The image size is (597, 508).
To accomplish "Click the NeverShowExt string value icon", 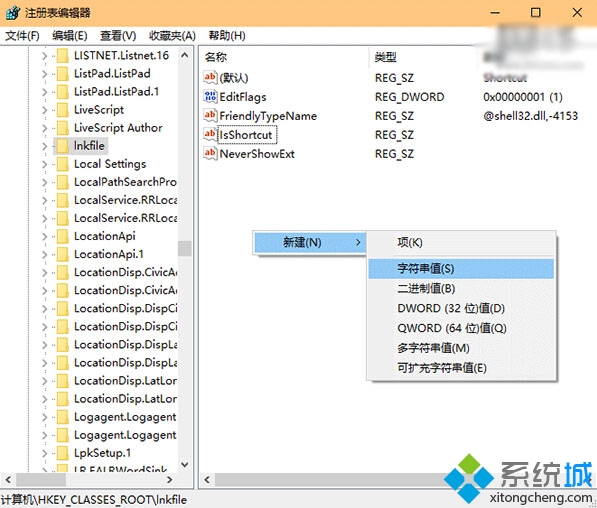I will (x=210, y=154).
